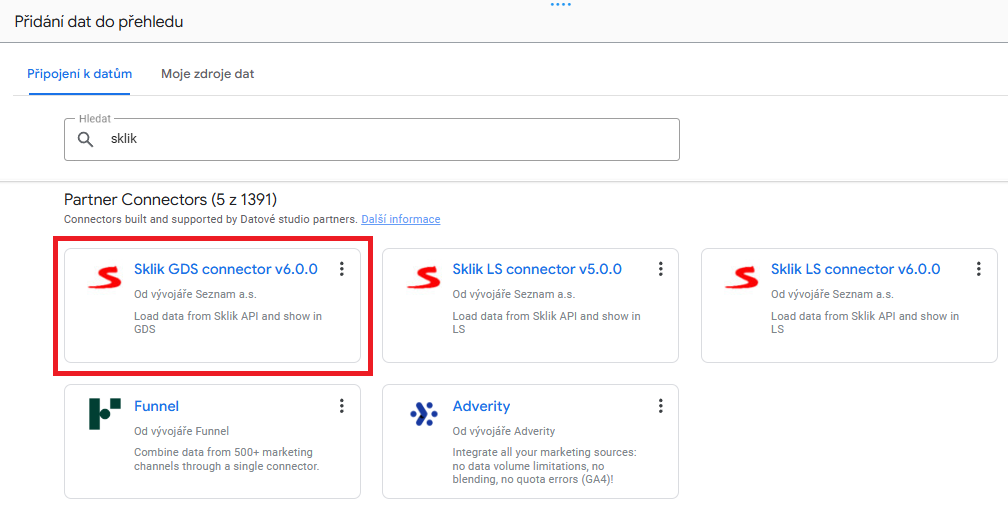1008x532 pixels.
Task: Click the Sklik LS connector v5.0.0 logo
Action: (424, 277)
